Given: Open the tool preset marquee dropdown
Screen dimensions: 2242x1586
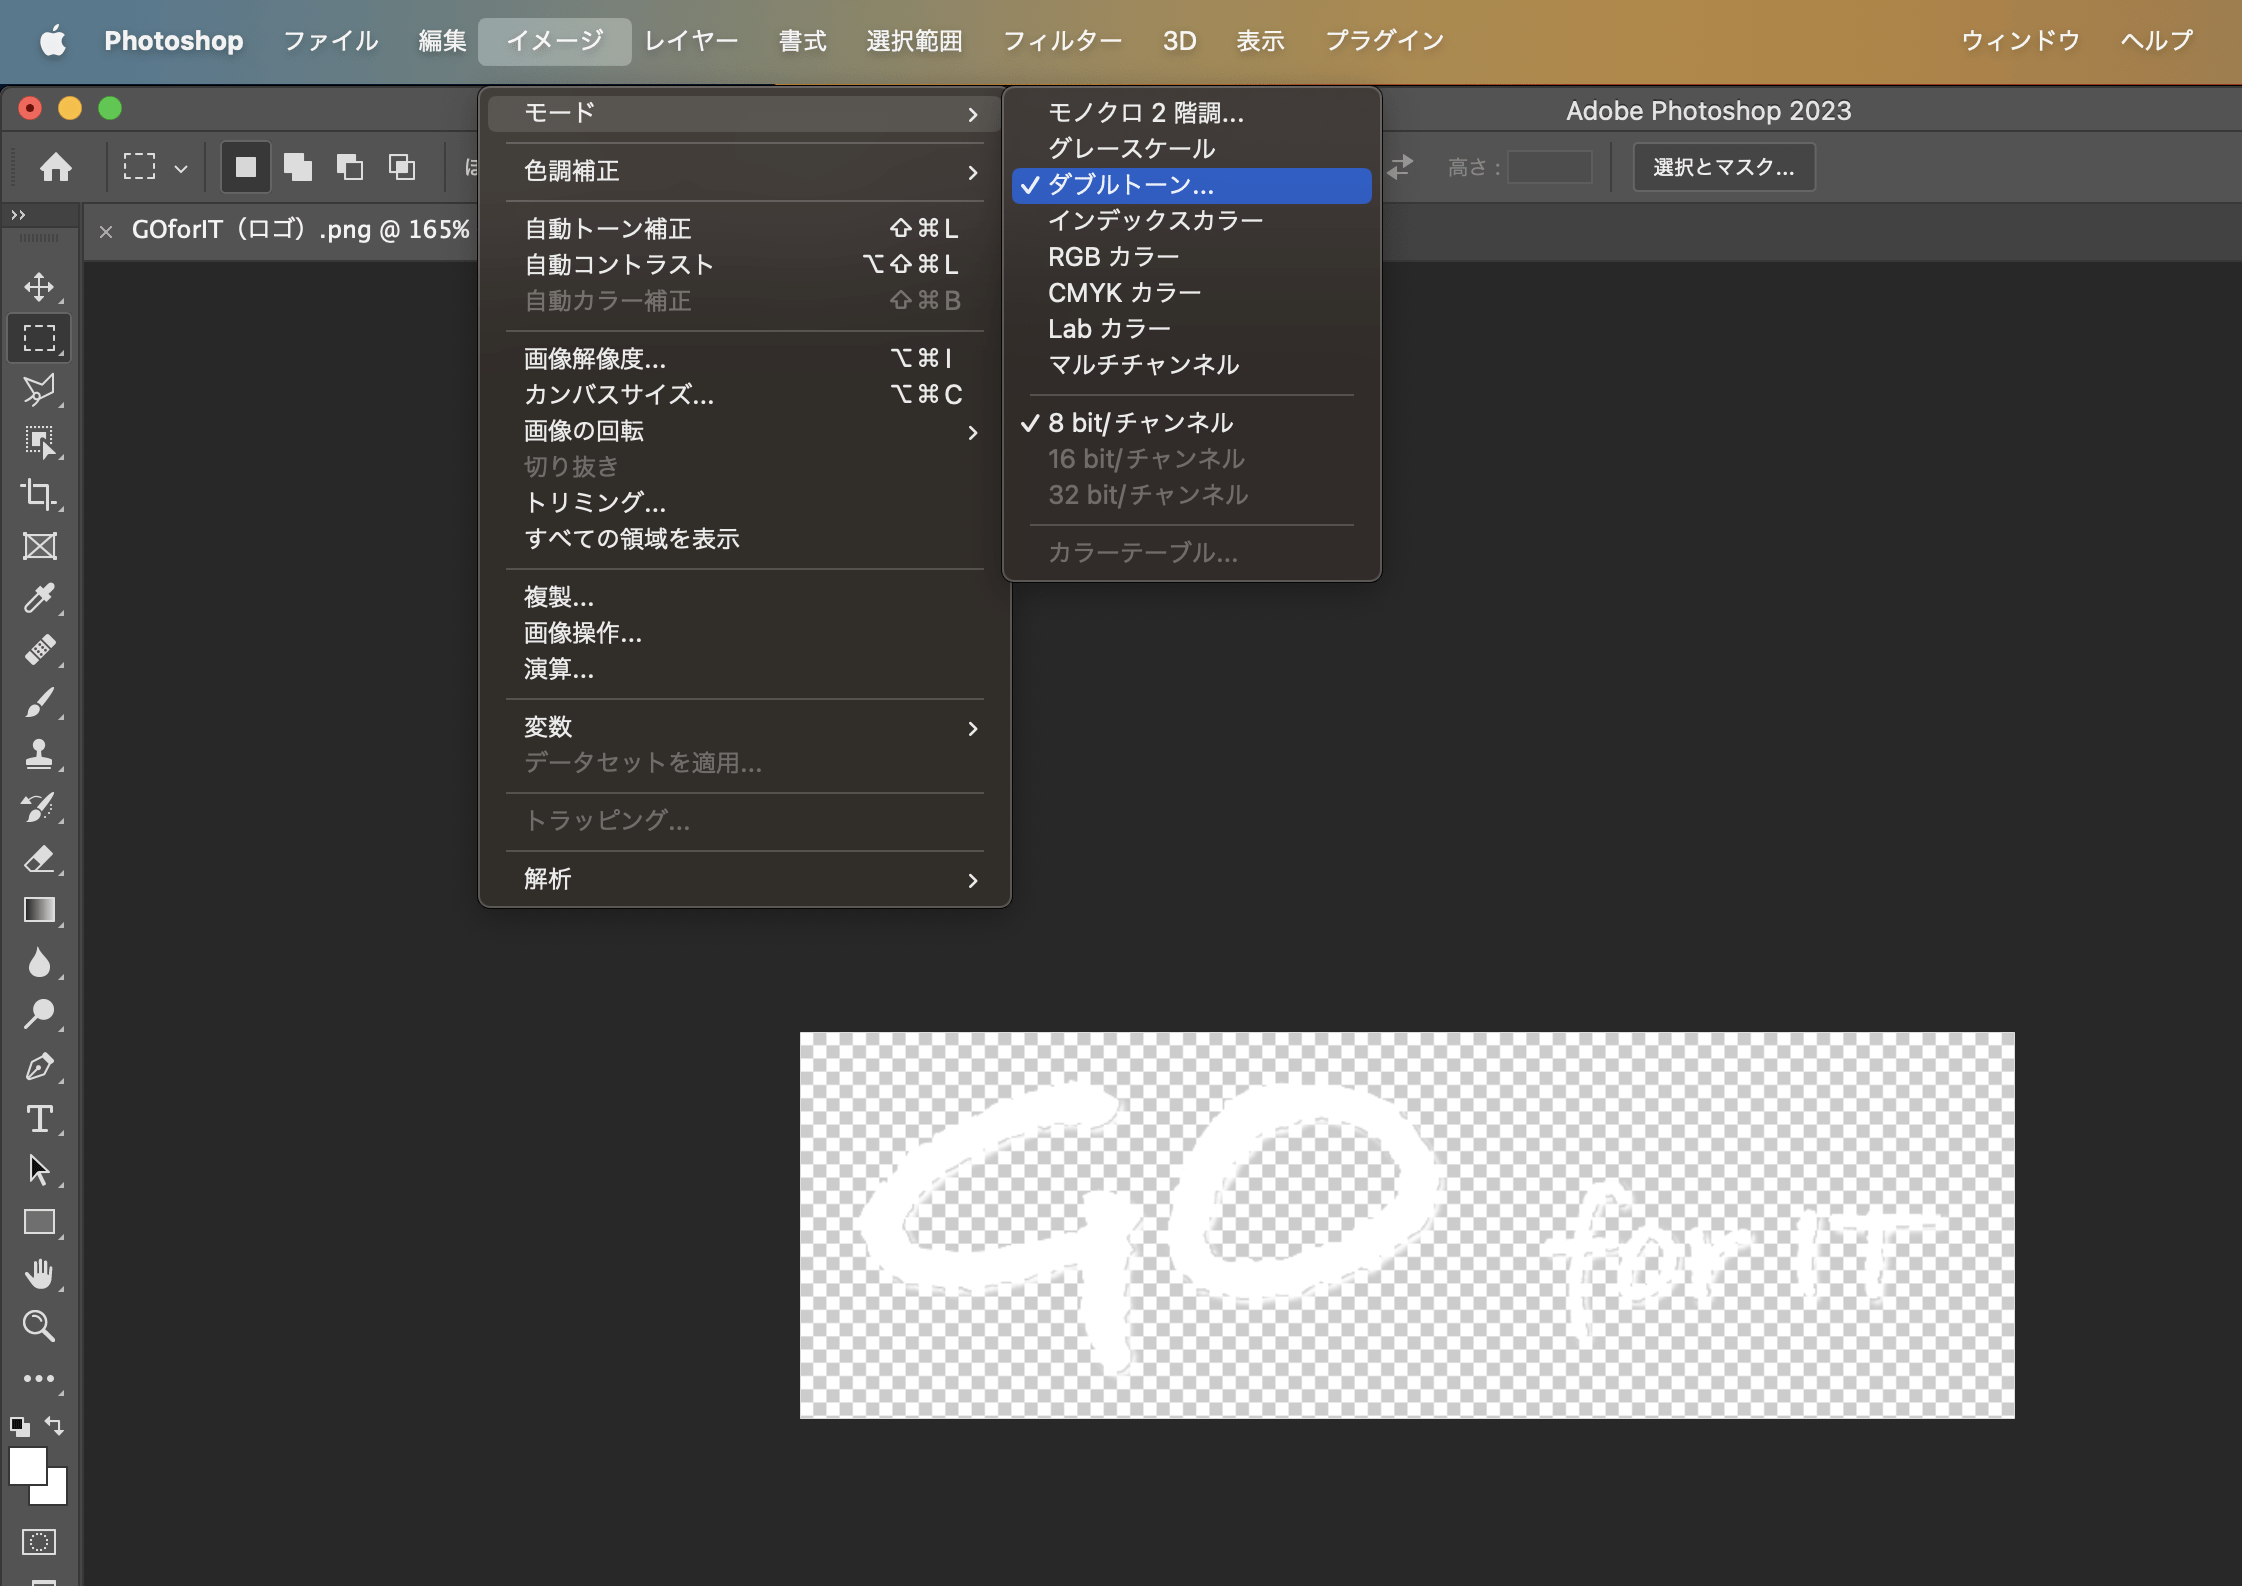Looking at the screenshot, I should tap(181, 168).
